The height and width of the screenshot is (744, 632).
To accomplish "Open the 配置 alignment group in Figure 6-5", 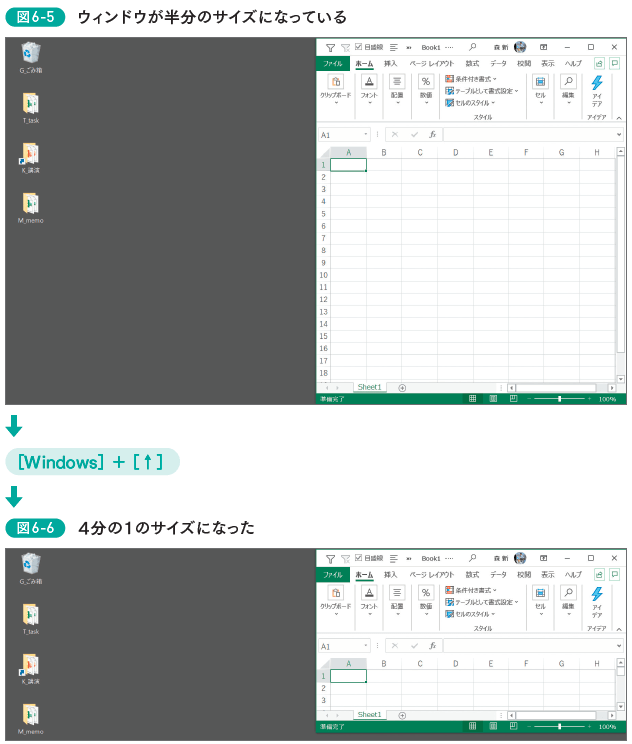I will [x=397, y=89].
